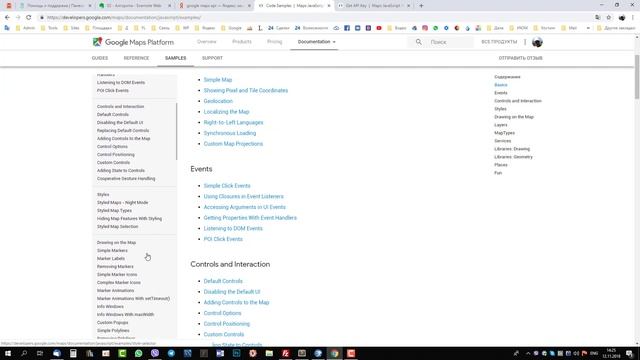Click the browser back arrow
Viewport: 640px width, 360px height.
[7, 18]
